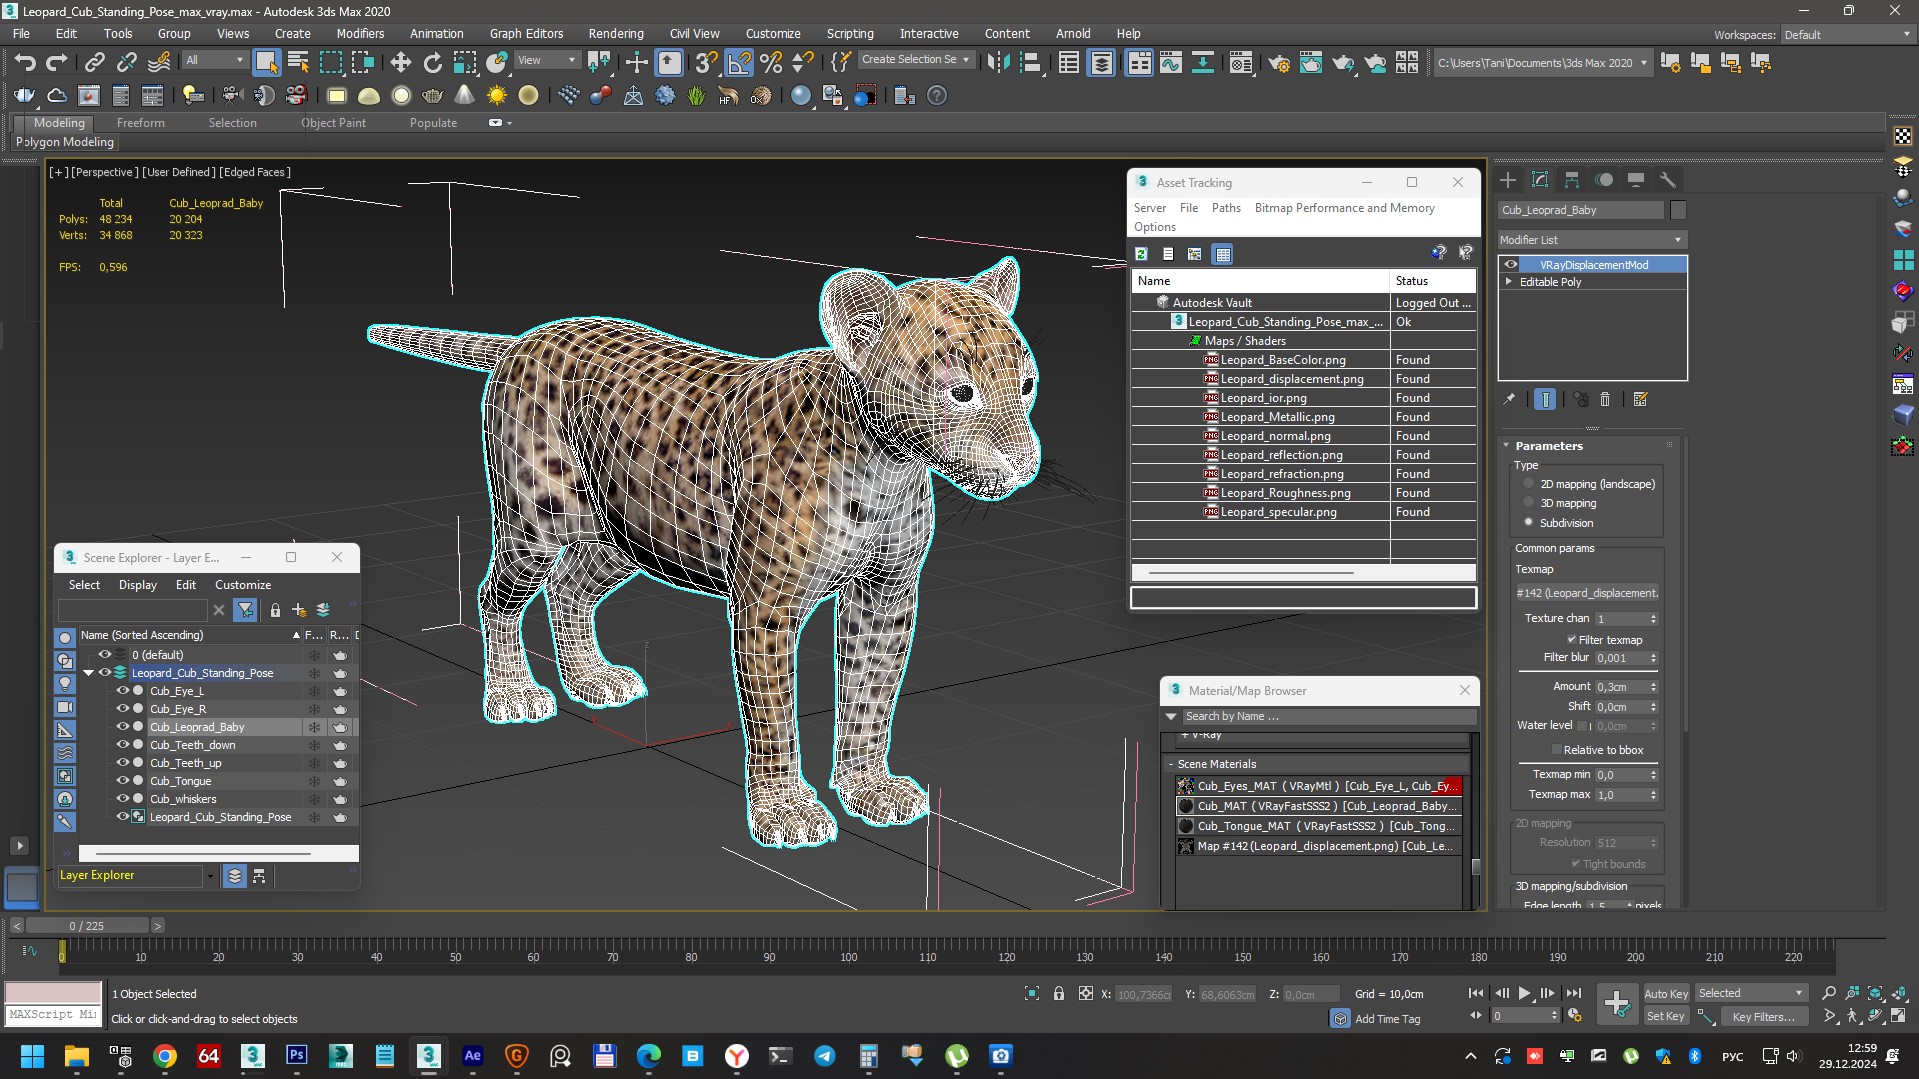The image size is (1919, 1079).
Task: Click the Amount spinner arrows
Action: [x=1653, y=687]
